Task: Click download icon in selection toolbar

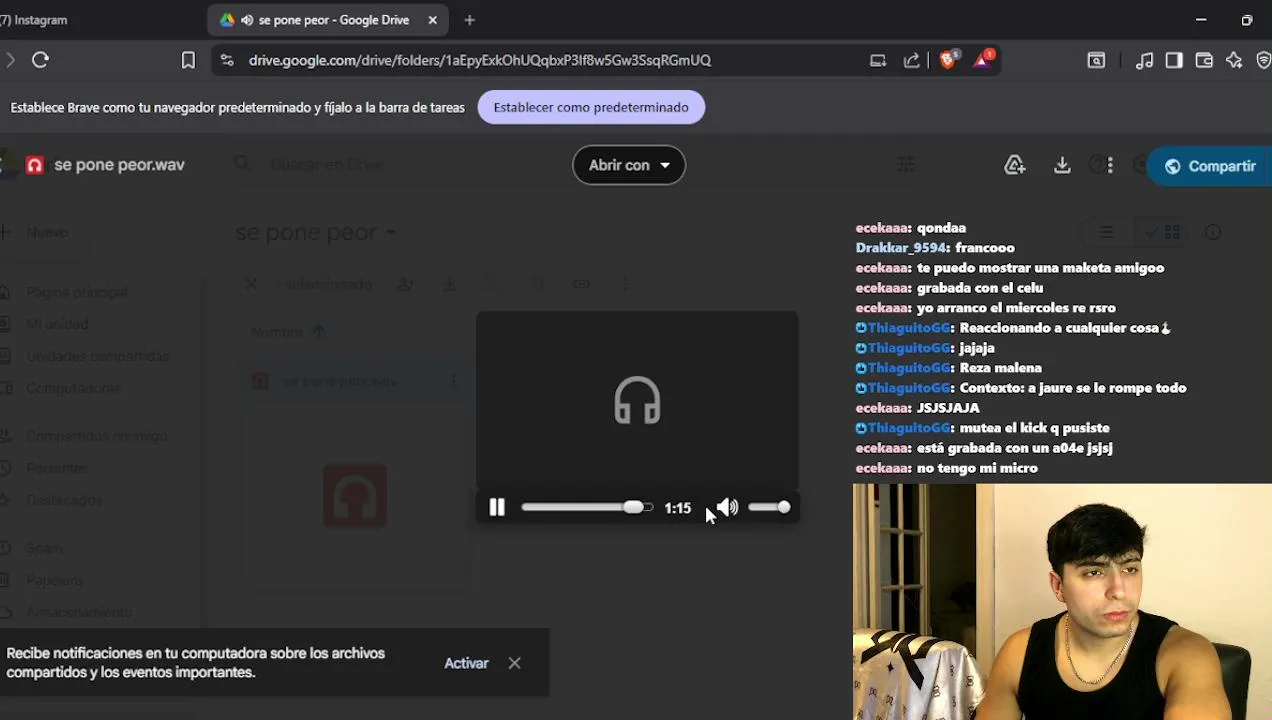Action: point(449,284)
